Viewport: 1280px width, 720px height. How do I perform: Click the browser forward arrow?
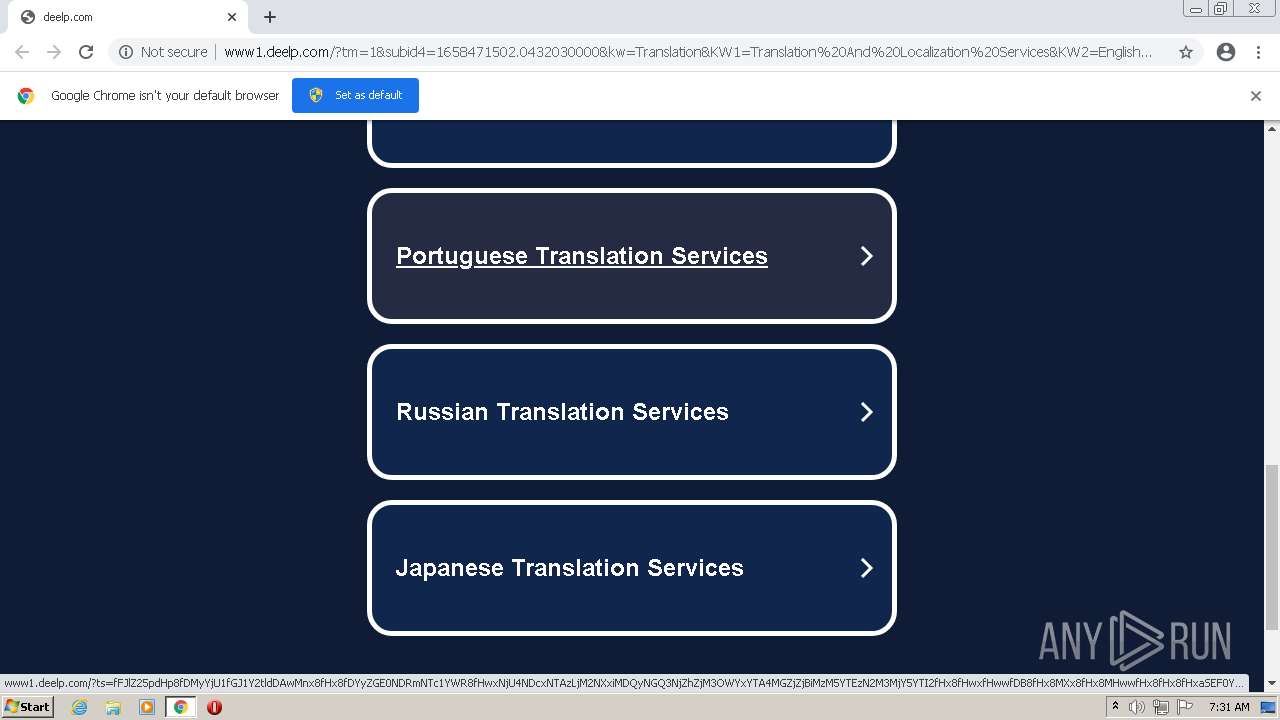54,52
